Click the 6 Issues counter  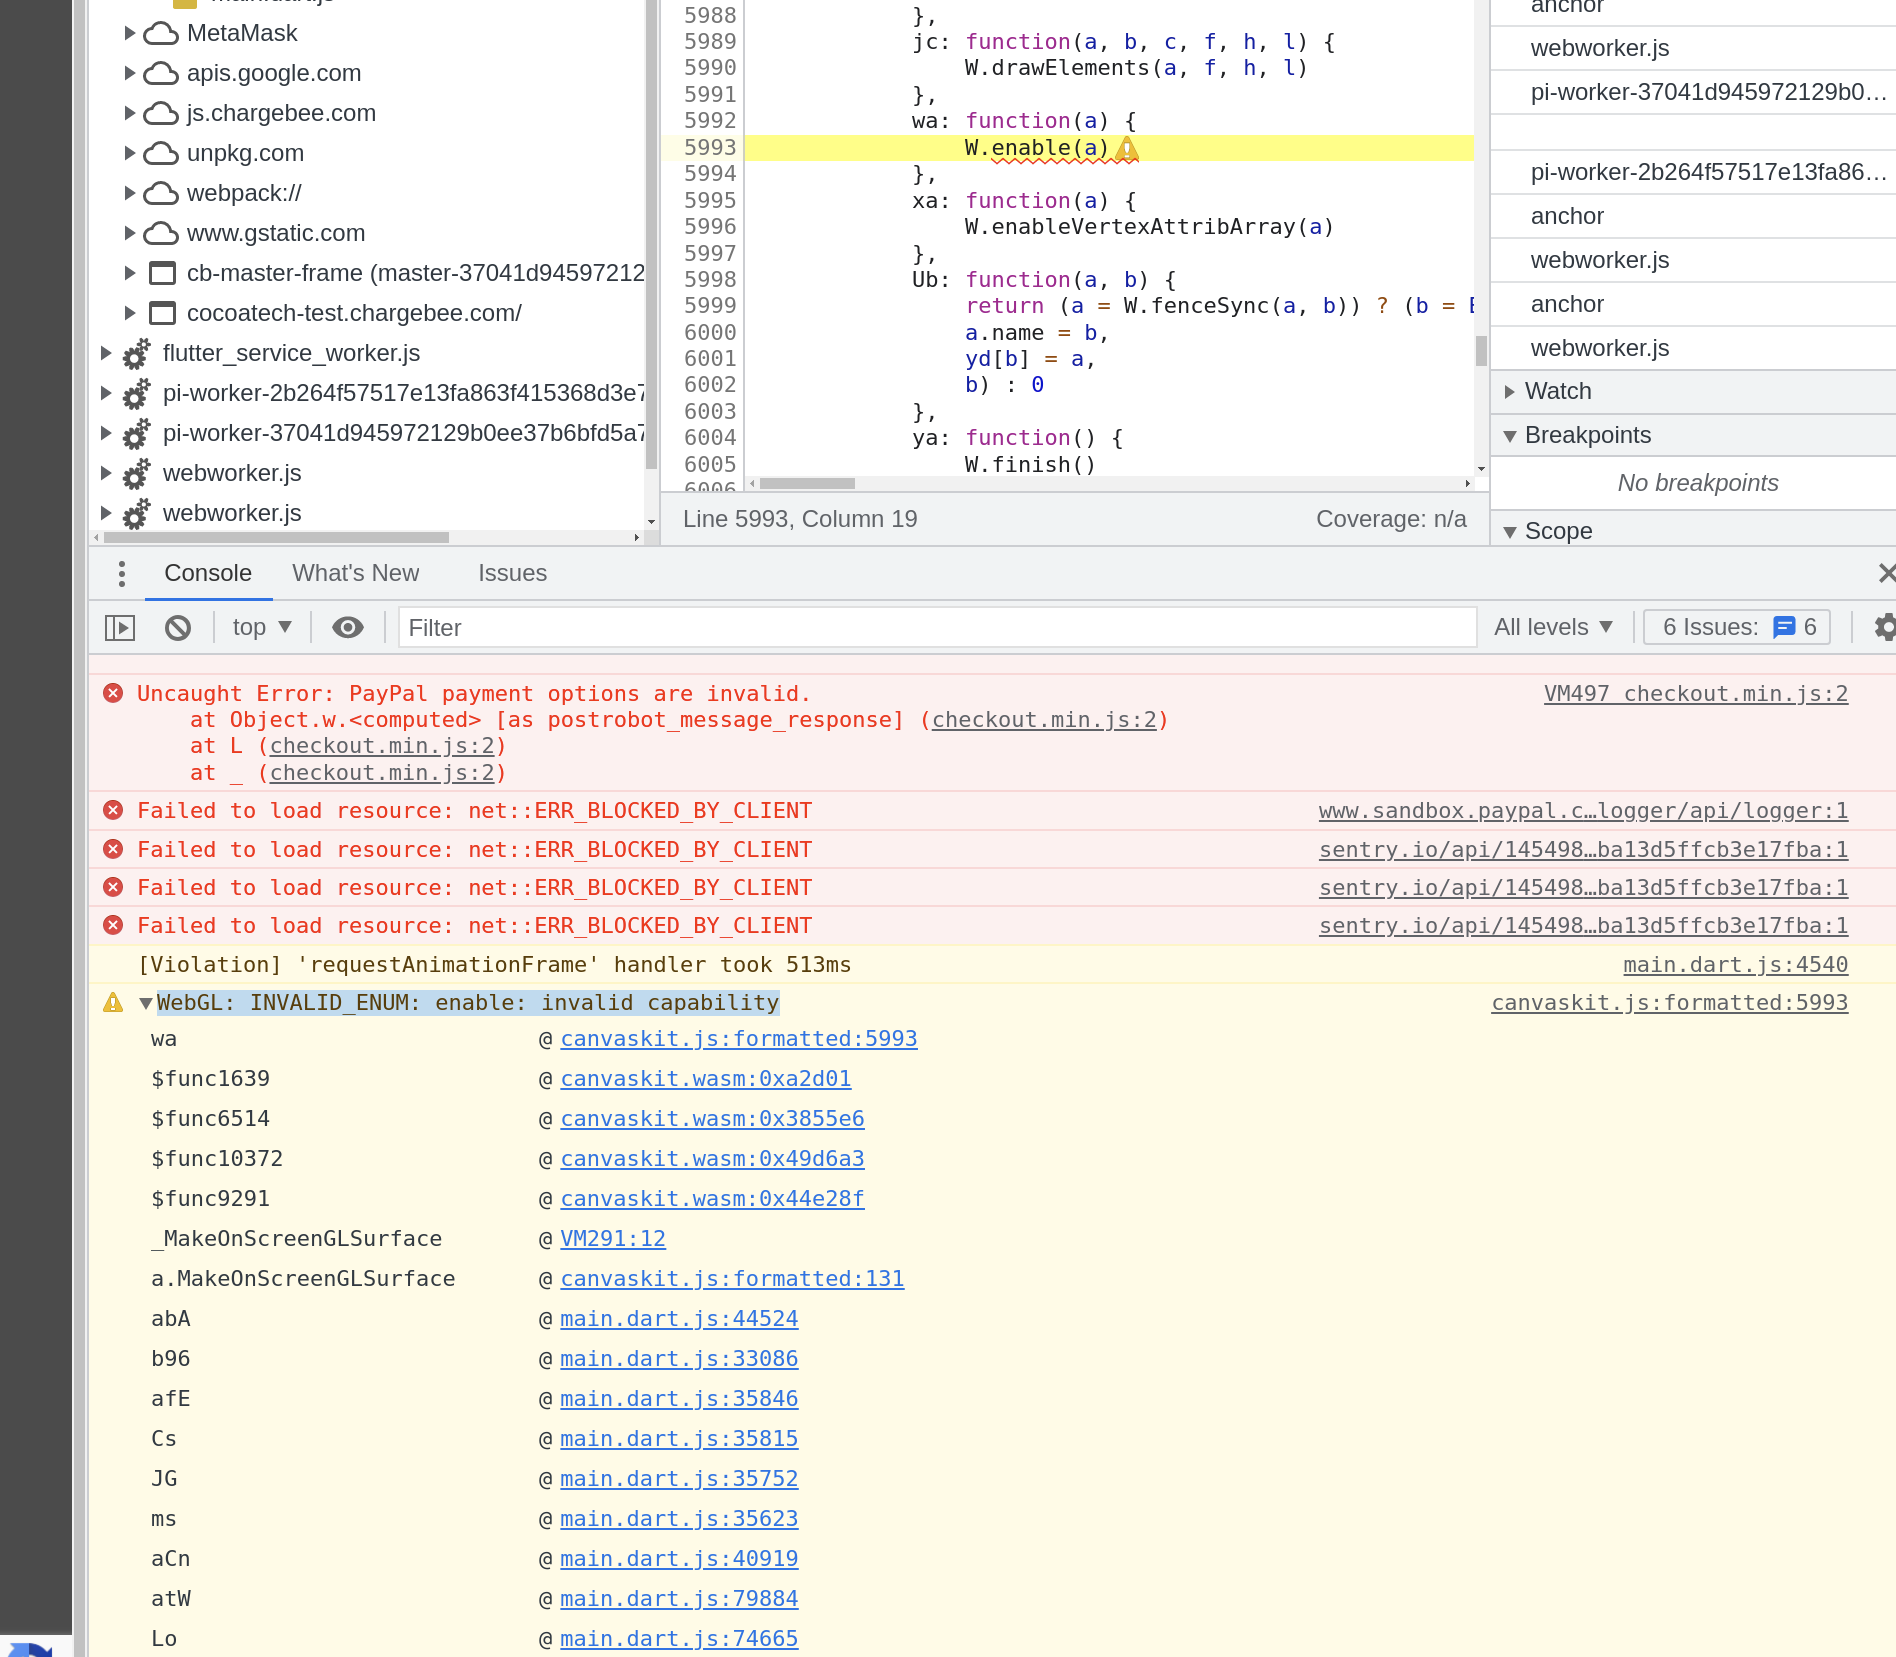pyautogui.click(x=1737, y=627)
